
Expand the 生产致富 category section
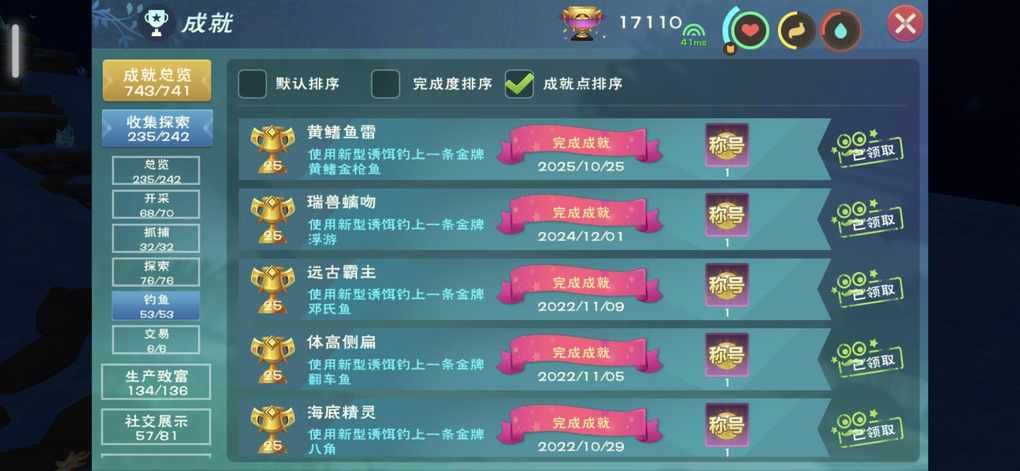(156, 382)
